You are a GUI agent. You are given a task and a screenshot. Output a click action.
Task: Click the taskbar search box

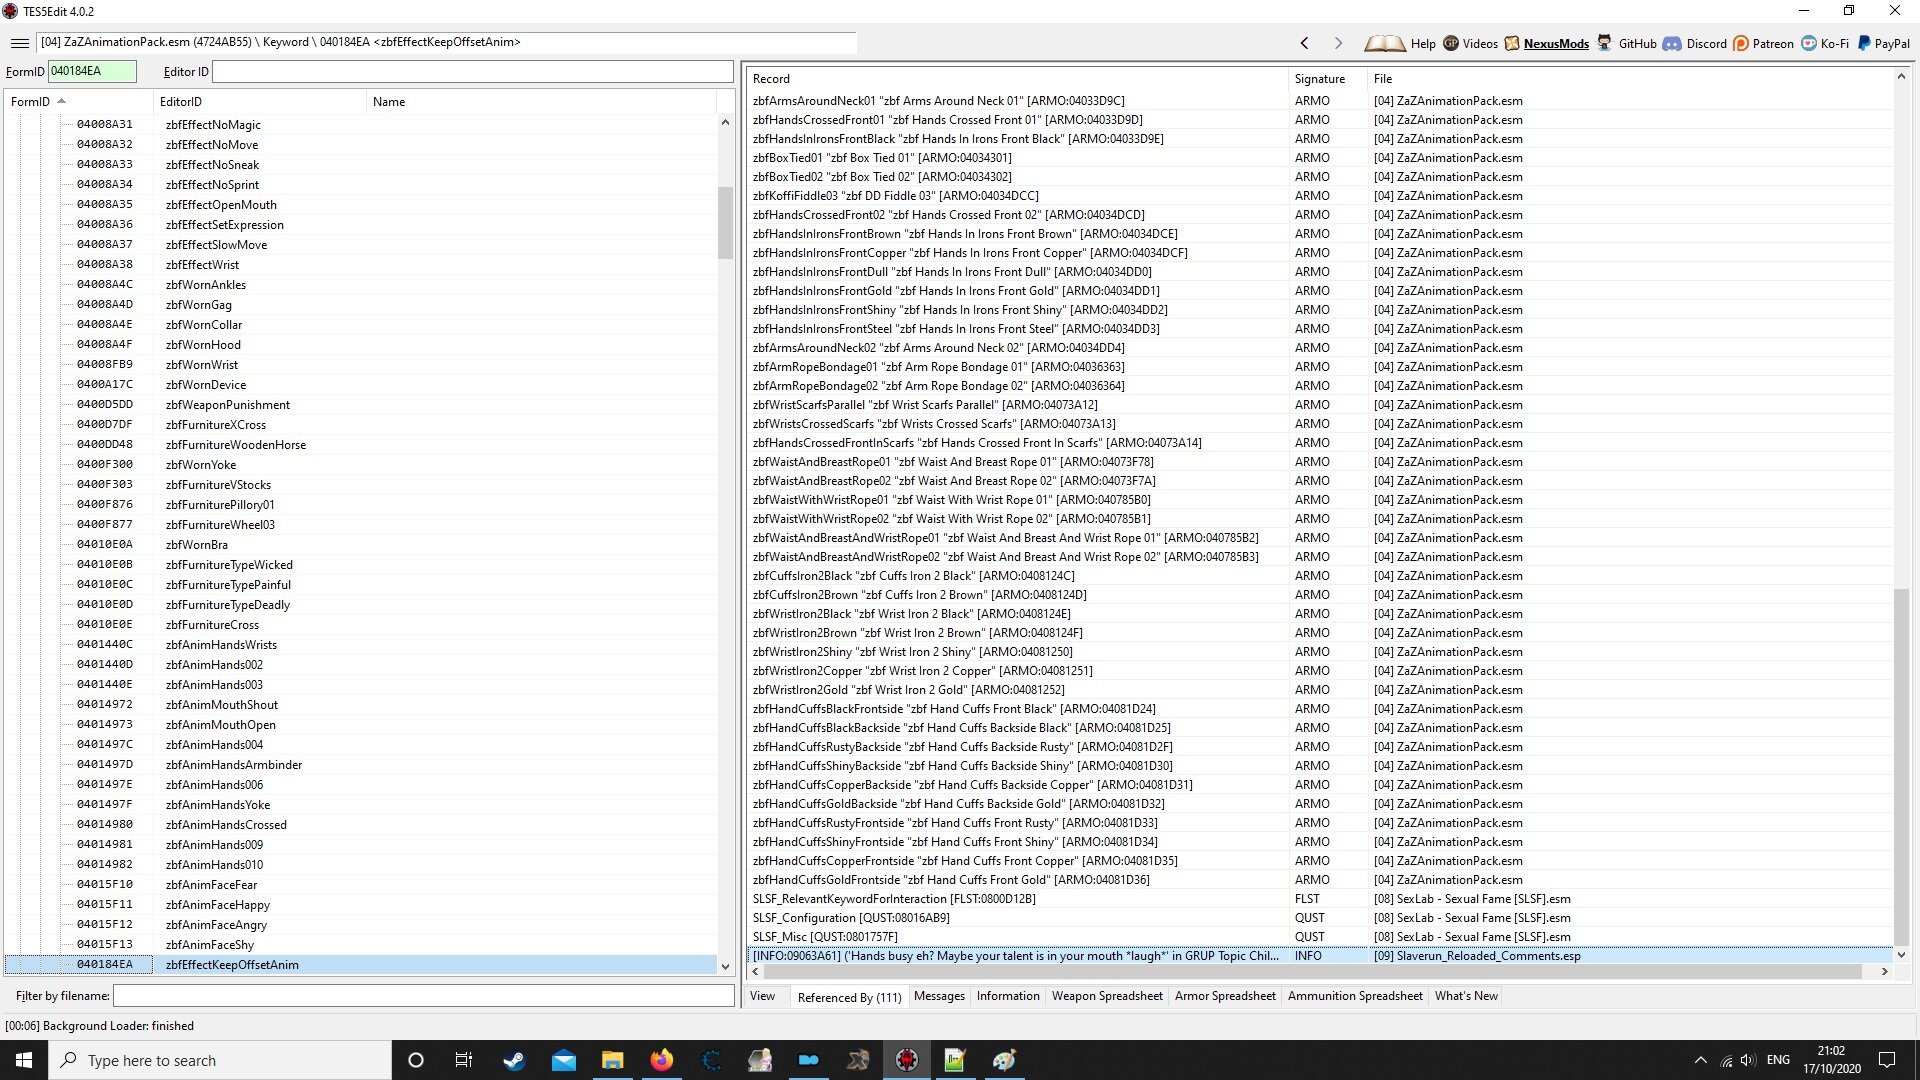(x=220, y=1060)
